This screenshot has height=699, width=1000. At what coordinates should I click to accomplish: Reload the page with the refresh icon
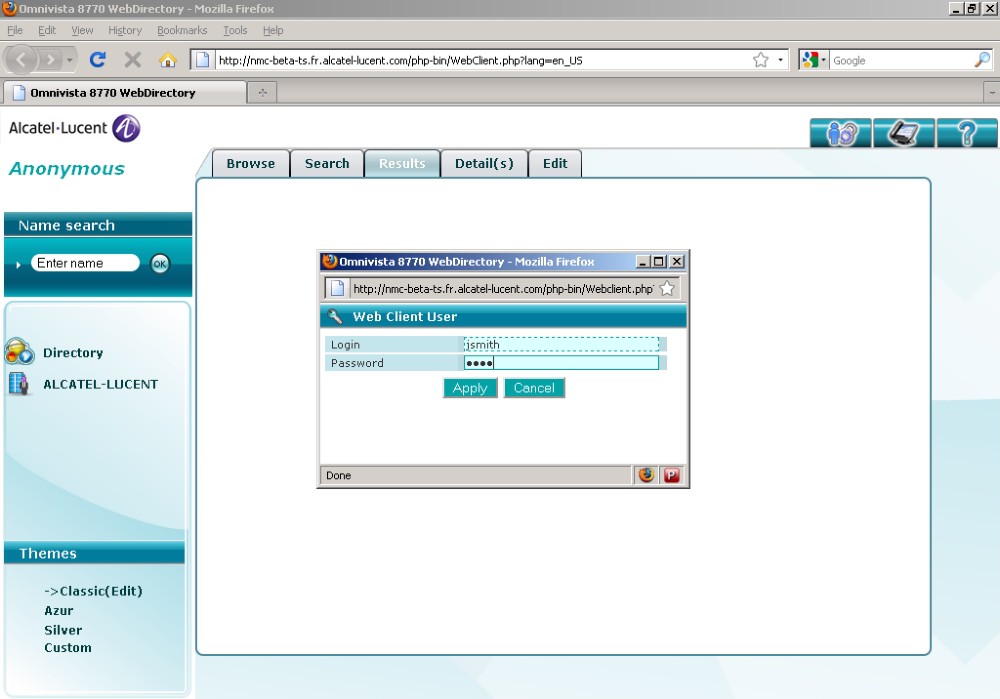pyautogui.click(x=98, y=60)
